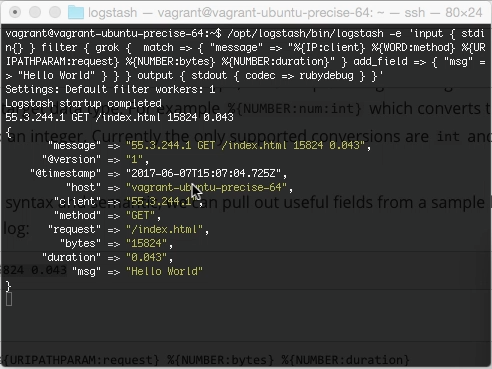
Task: Click the "GET" method value
Action: click(x=140, y=215)
